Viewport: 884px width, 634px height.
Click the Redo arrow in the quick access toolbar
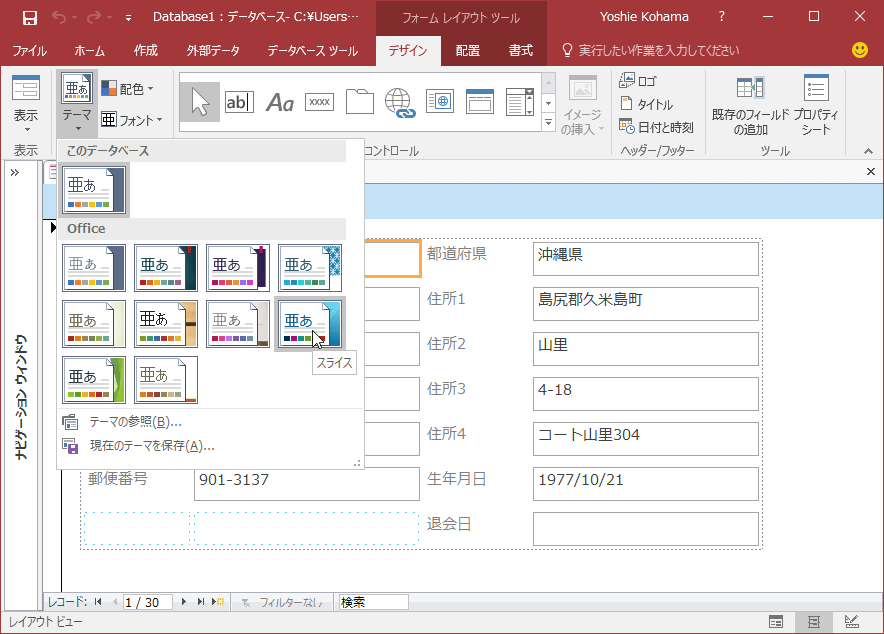[94, 17]
